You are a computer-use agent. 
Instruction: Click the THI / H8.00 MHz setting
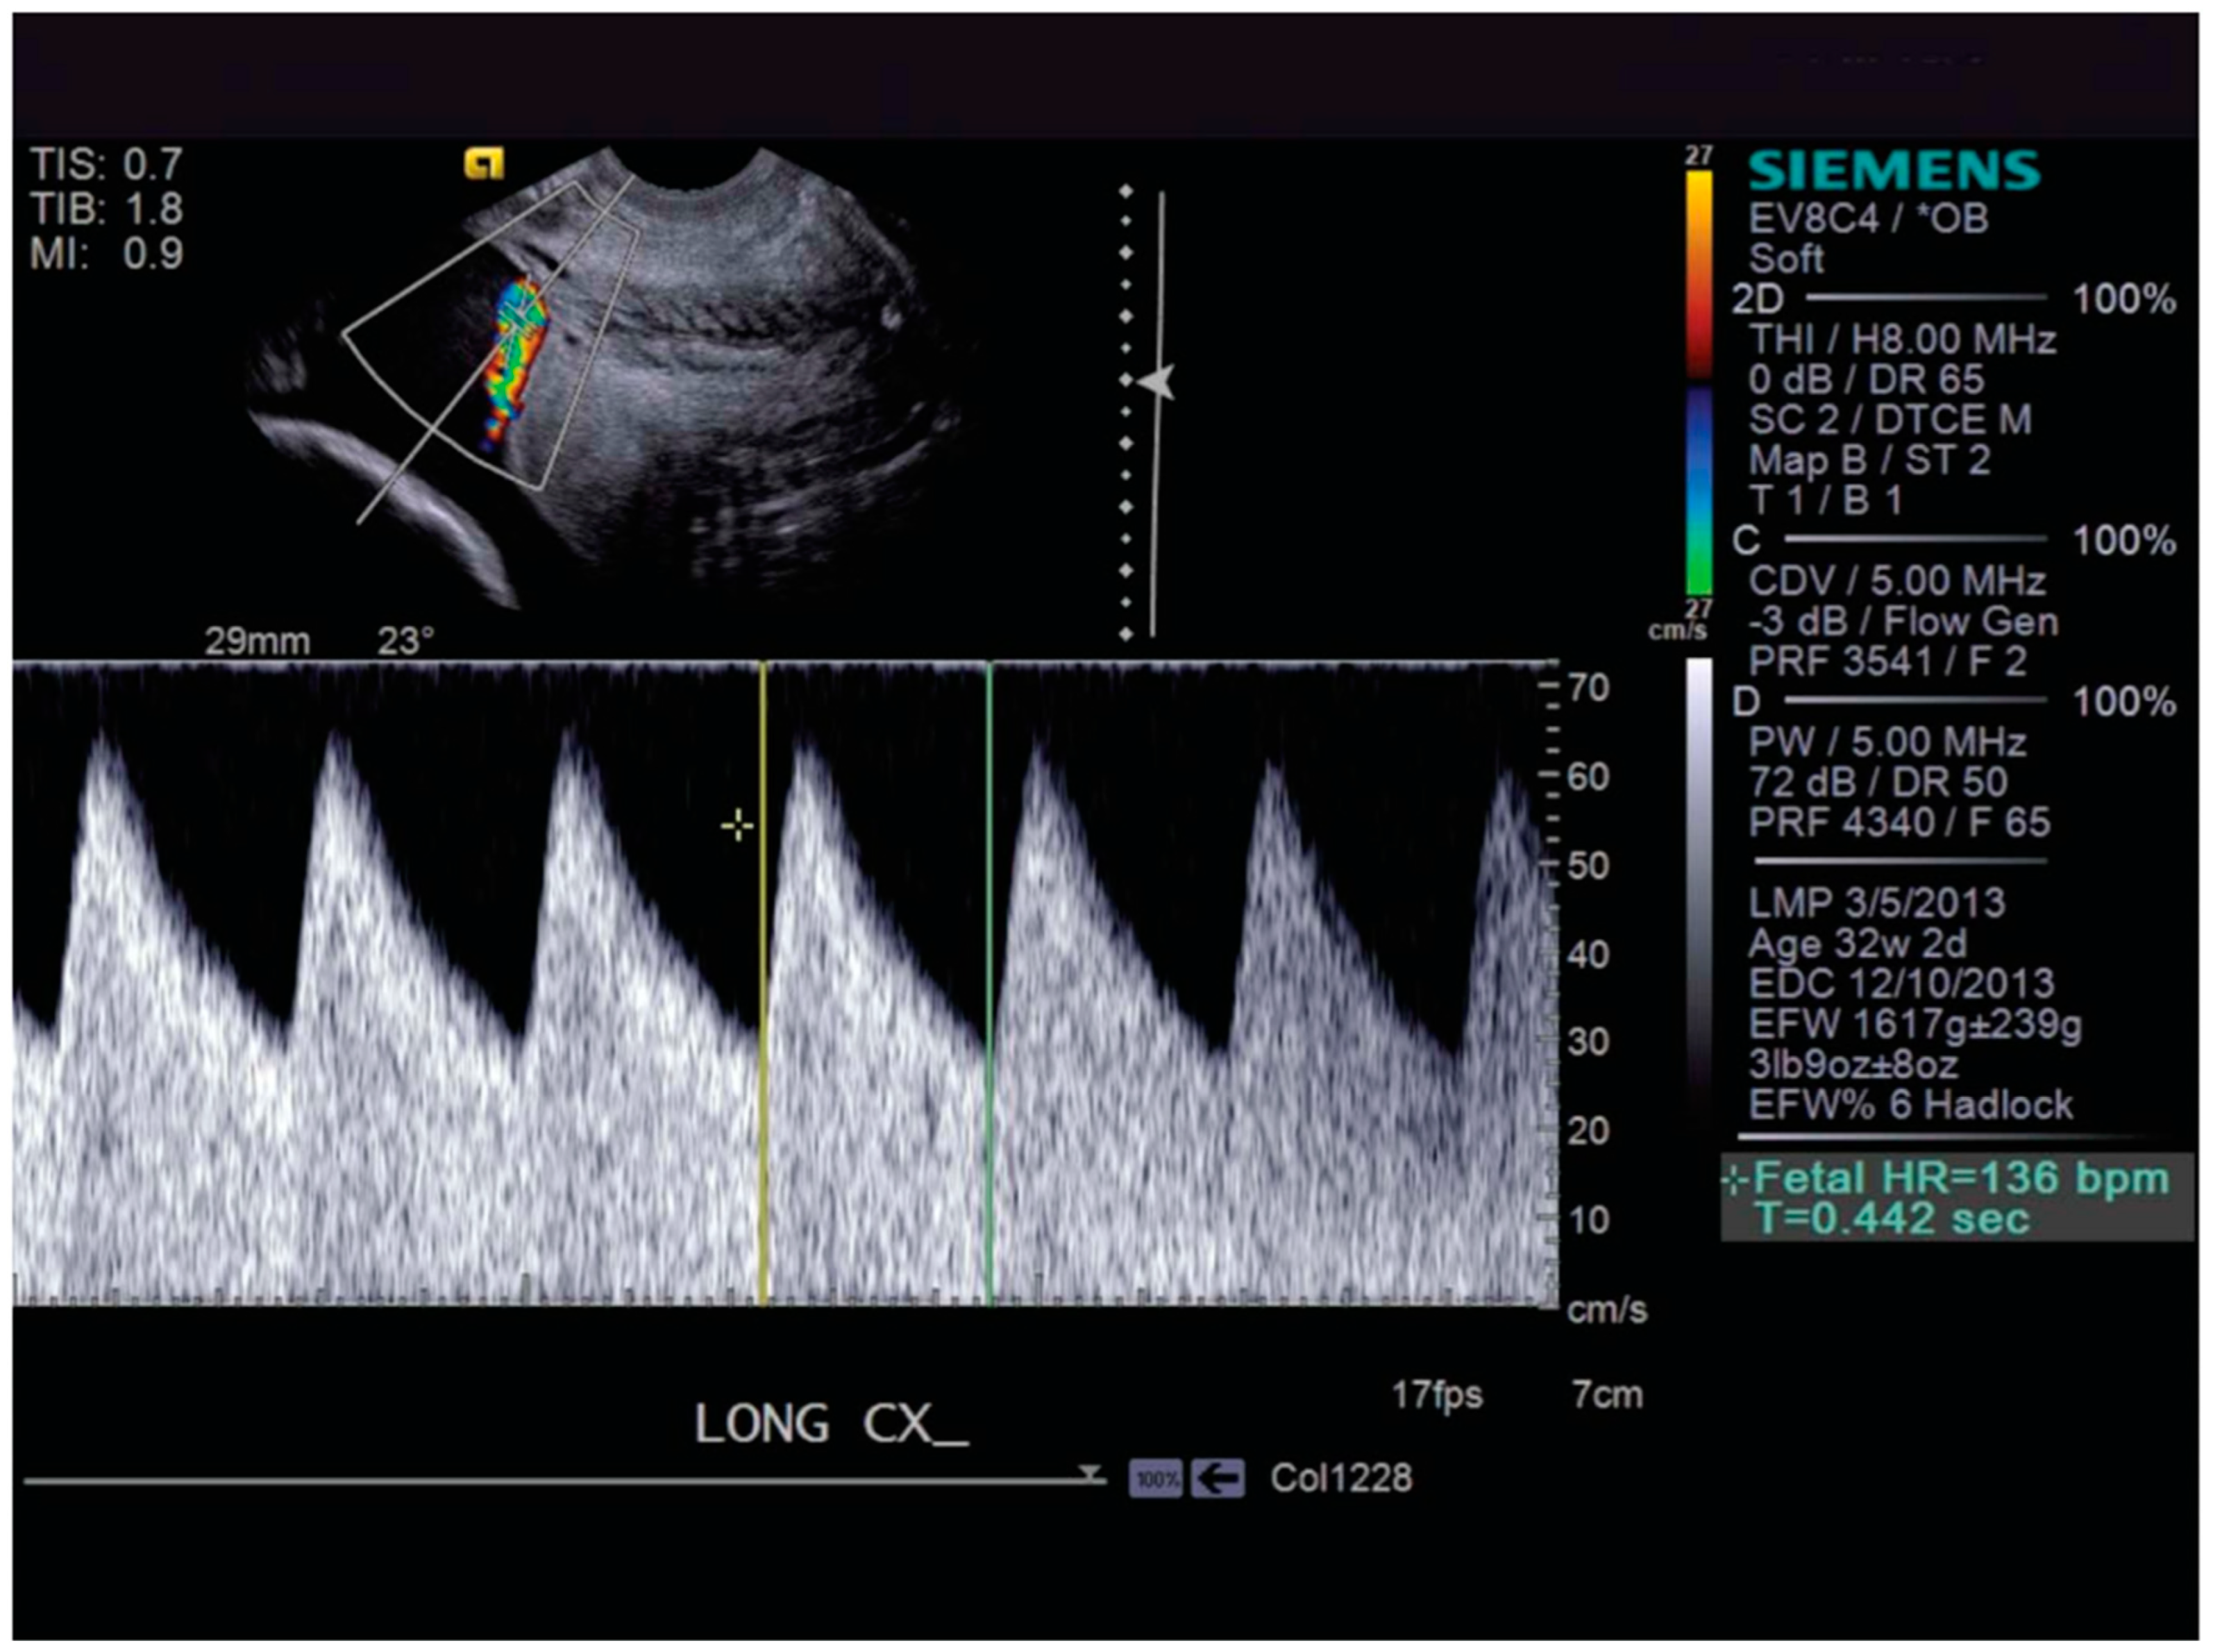[x=1902, y=339]
